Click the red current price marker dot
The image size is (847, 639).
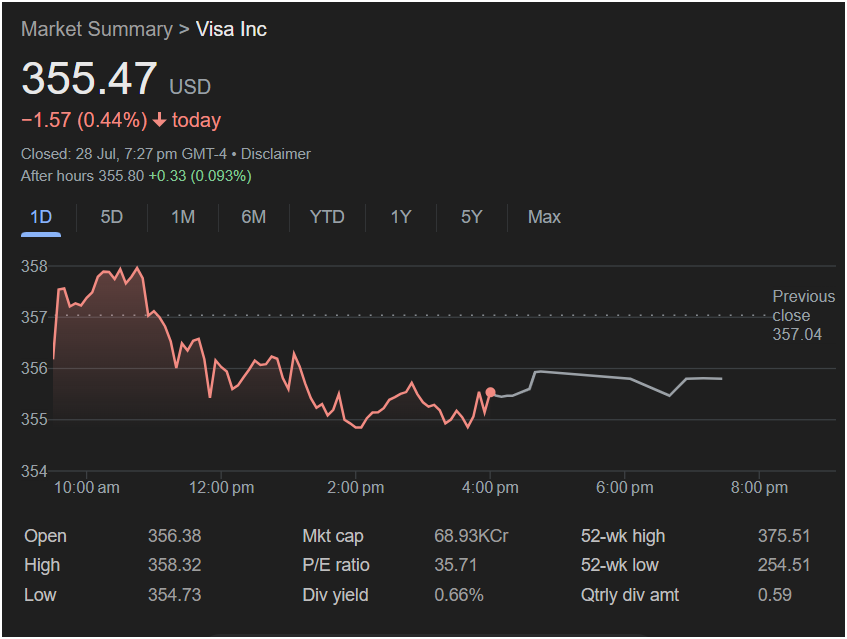coord(490,392)
